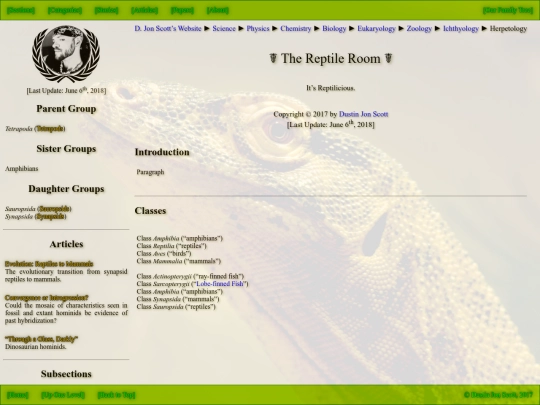Click the Back to Top footer button

(116, 395)
